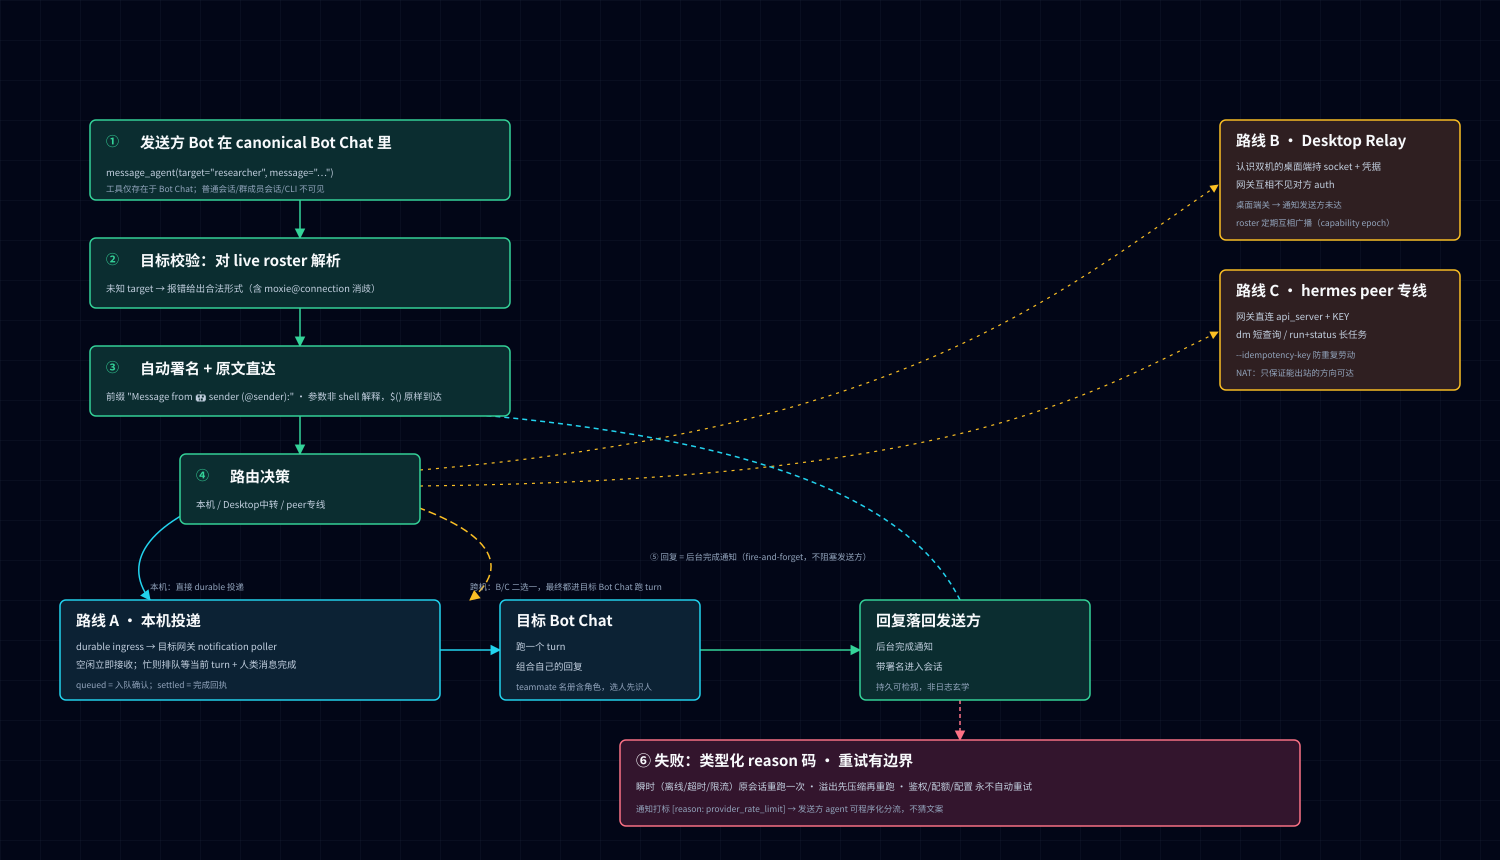Click the heading "路由决策"
The height and width of the screenshot is (860, 1500).
click(260, 477)
